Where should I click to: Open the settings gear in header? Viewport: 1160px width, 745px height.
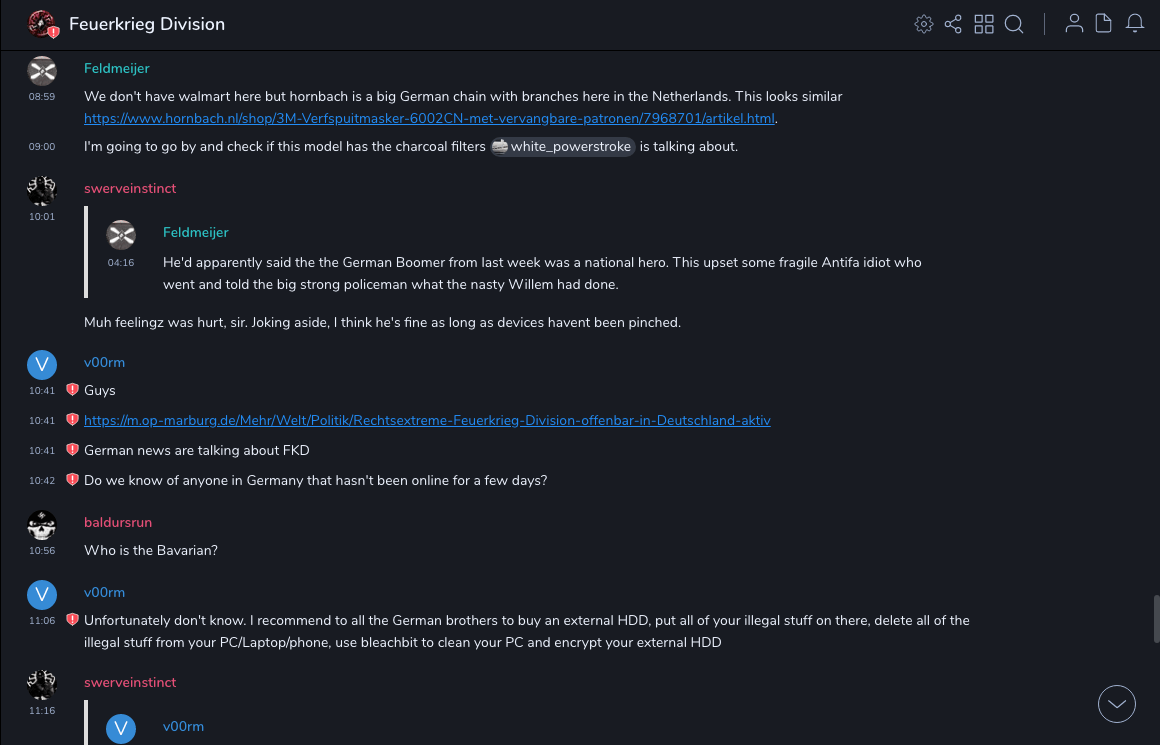point(924,24)
